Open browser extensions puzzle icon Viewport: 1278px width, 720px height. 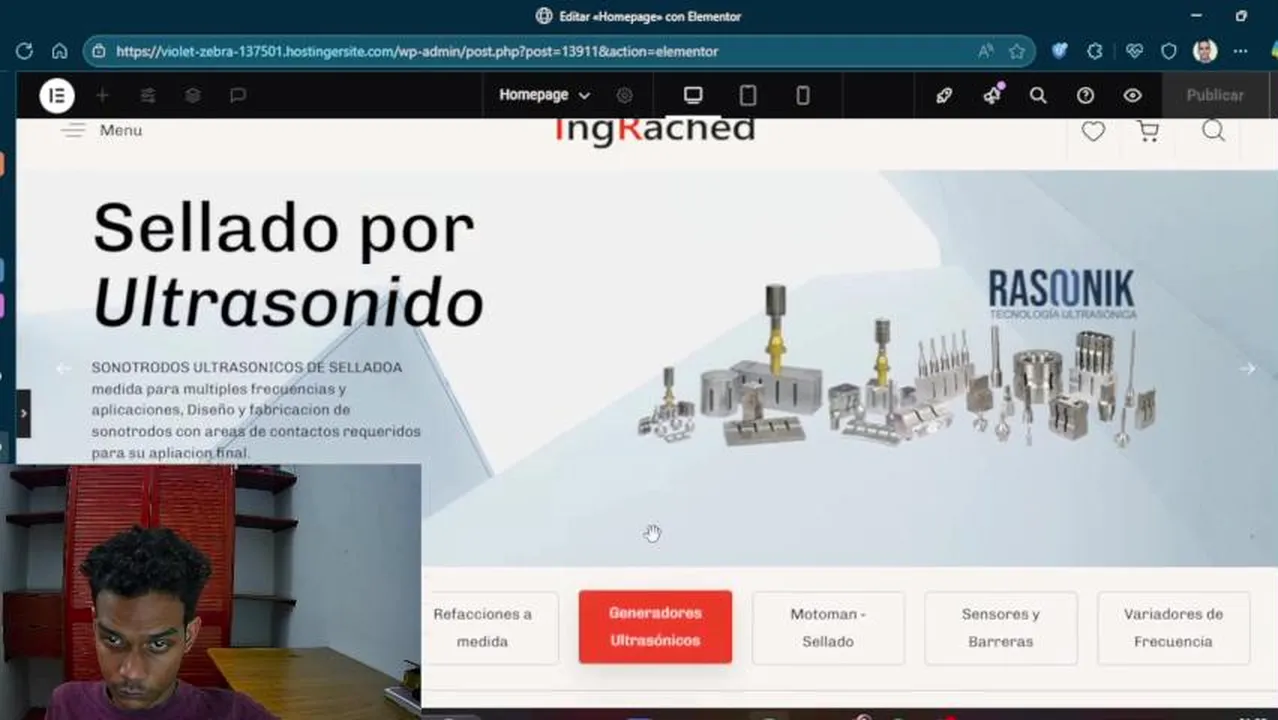click(1095, 51)
